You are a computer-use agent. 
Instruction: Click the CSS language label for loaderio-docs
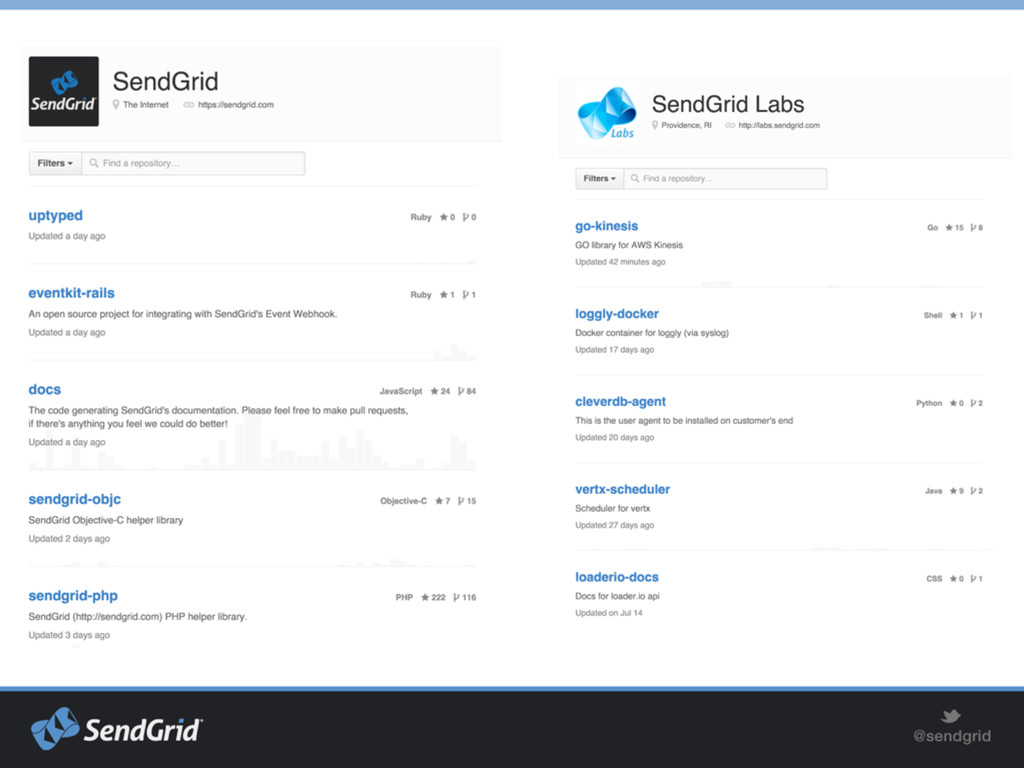point(934,579)
